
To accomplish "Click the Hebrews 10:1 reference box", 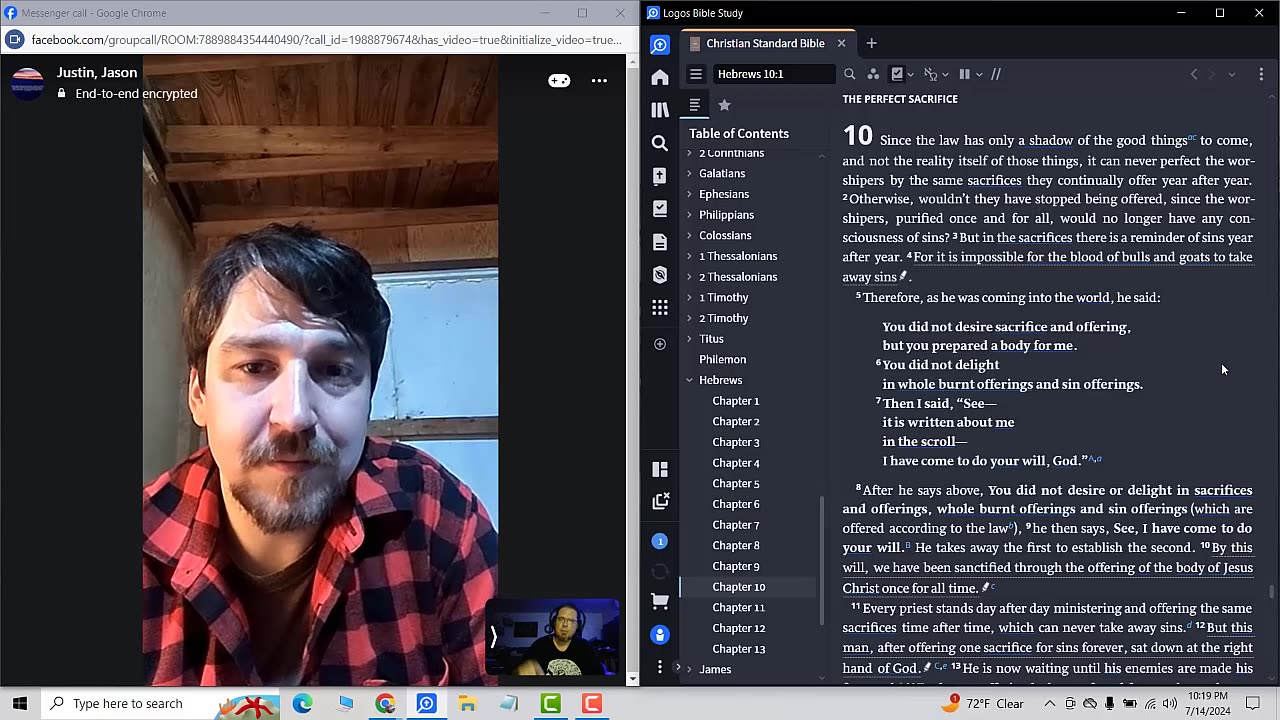I will pos(773,74).
